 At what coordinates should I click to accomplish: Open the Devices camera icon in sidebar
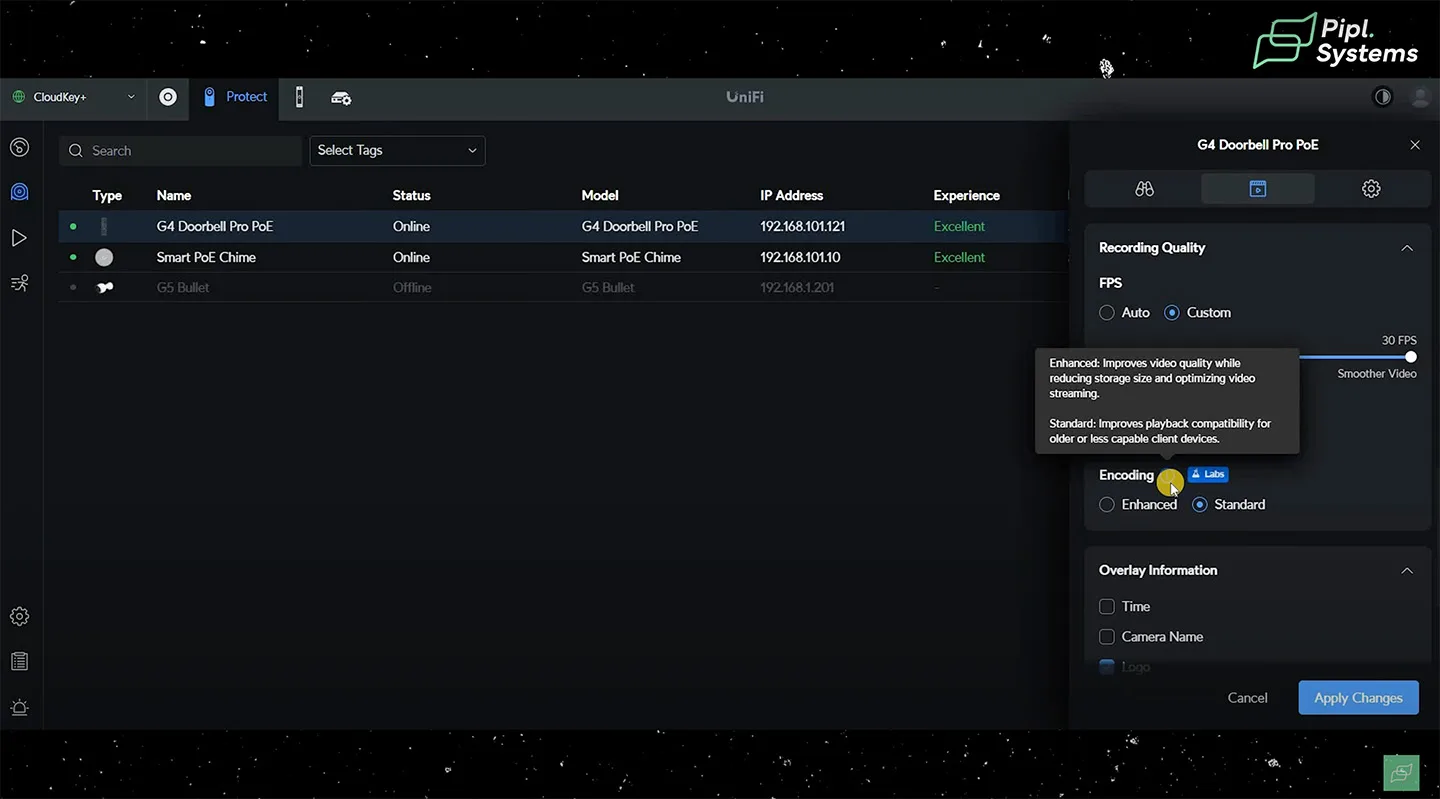(19, 192)
